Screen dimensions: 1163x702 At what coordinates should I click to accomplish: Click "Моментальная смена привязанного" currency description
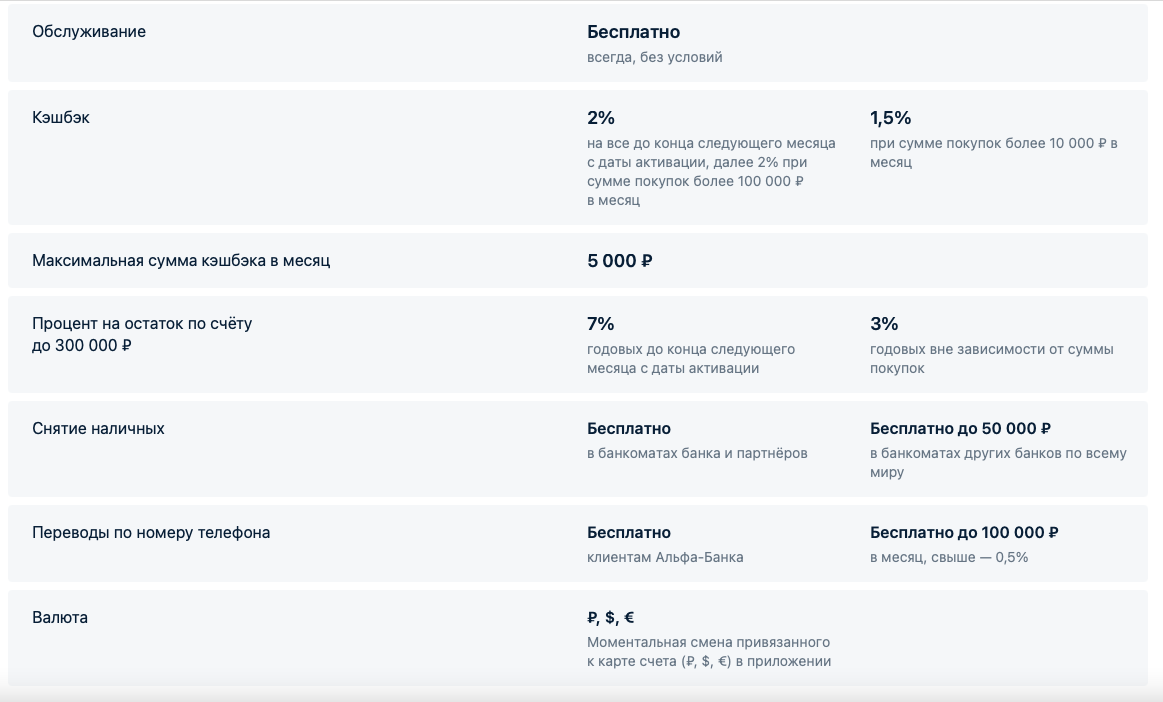tap(708, 642)
